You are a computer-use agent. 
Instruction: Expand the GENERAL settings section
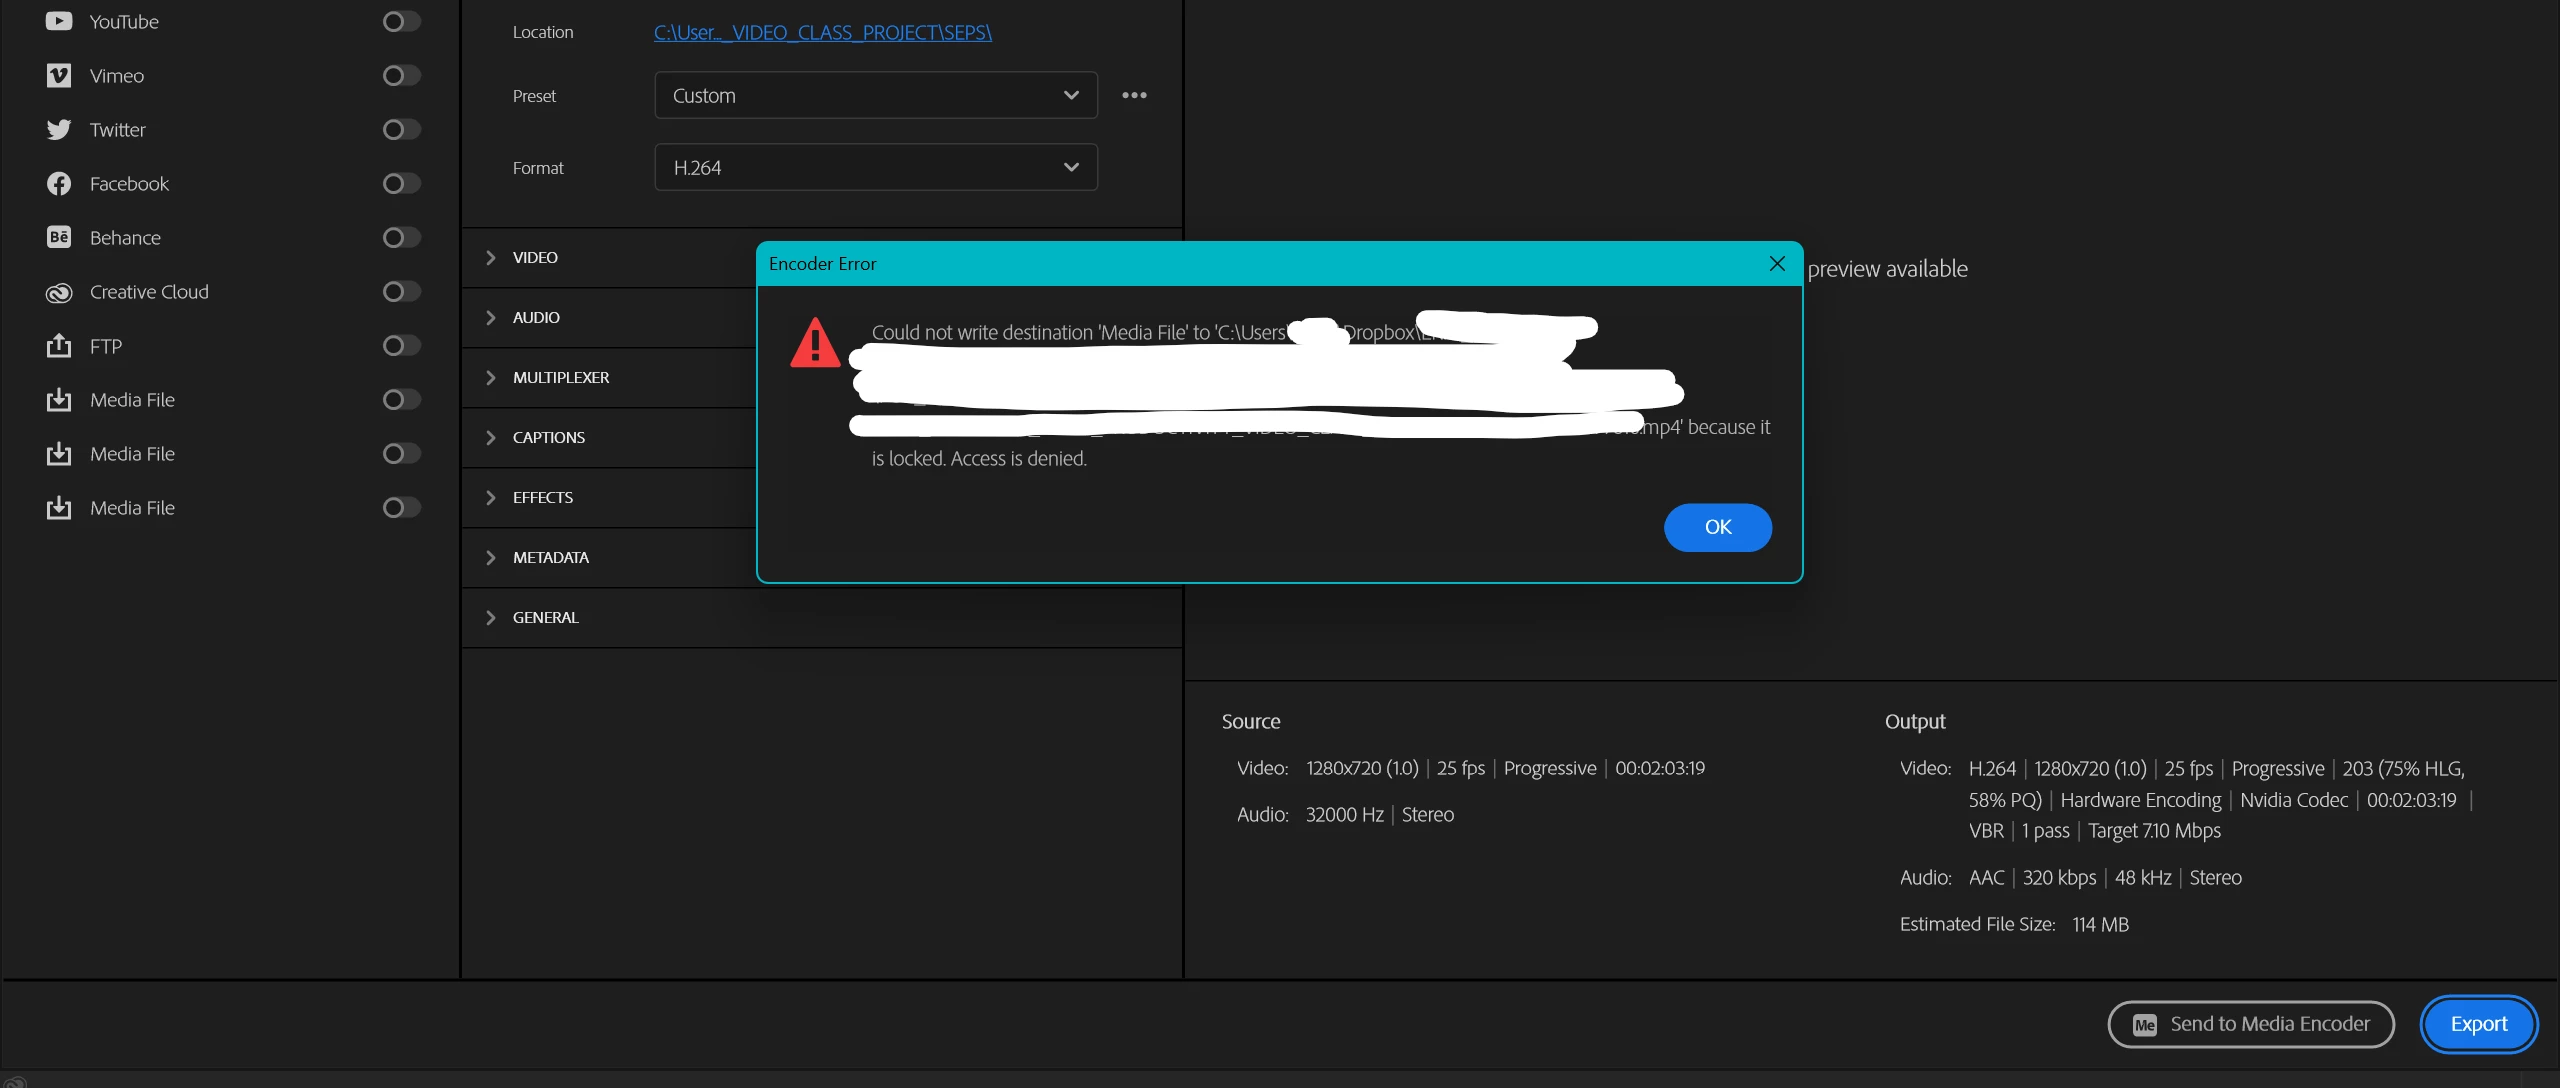pos(546,617)
